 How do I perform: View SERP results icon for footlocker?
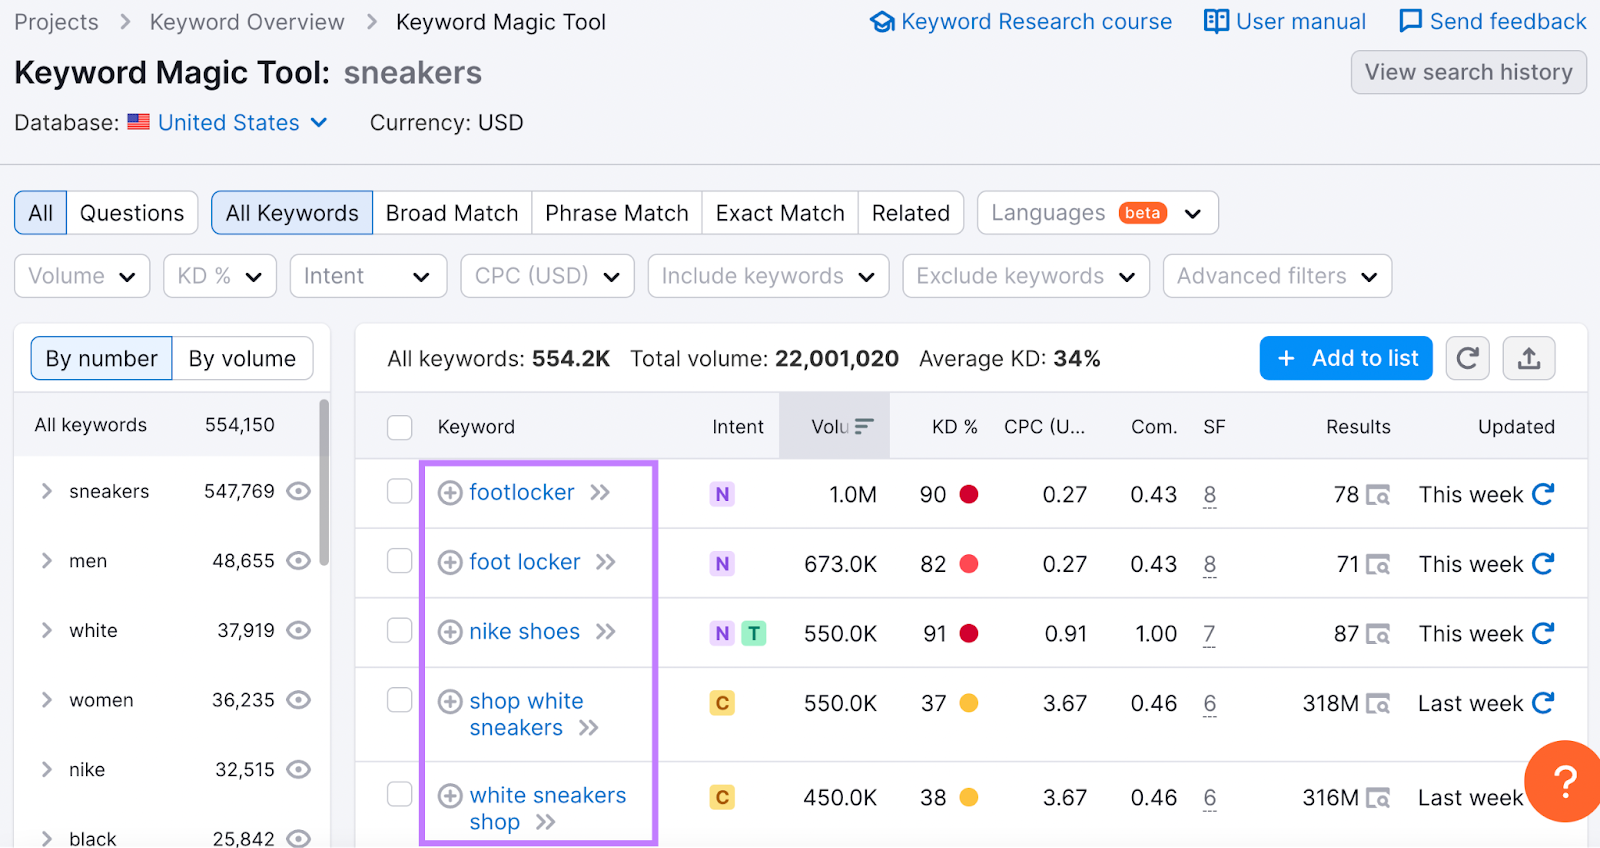pyautogui.click(x=1378, y=495)
